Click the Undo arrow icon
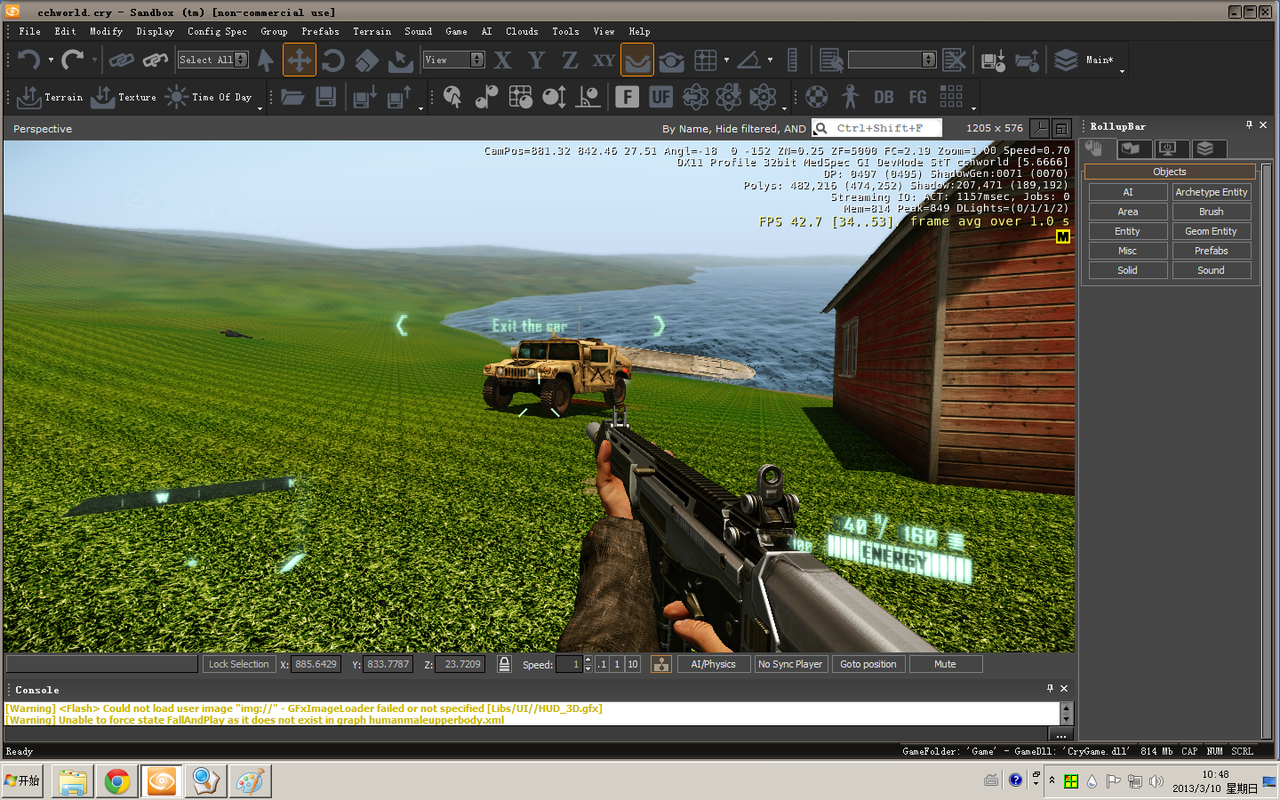The image size is (1280, 800). pyautogui.click(x=29, y=60)
